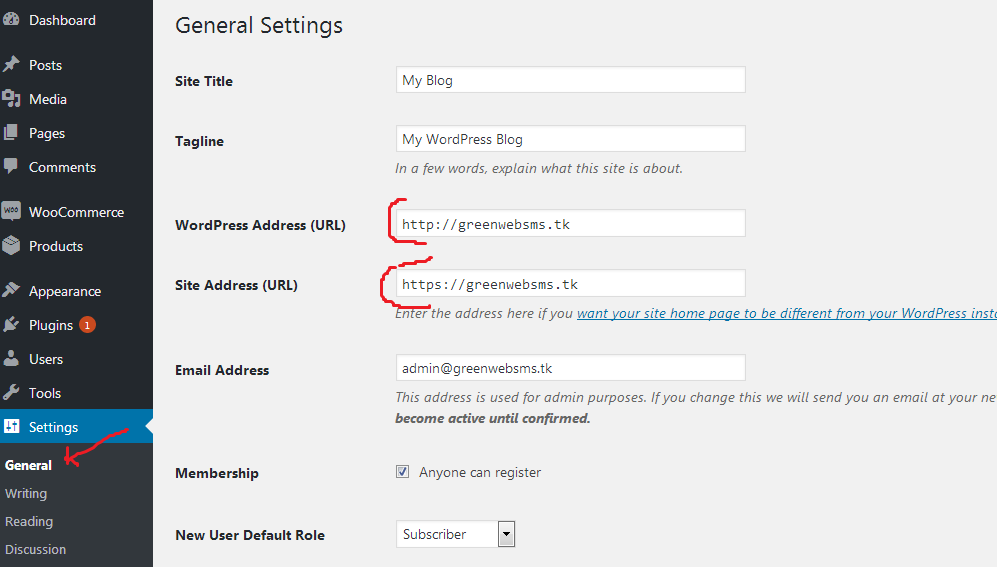Click the plugin update count badge
This screenshot has width=997, height=567.
tap(87, 325)
